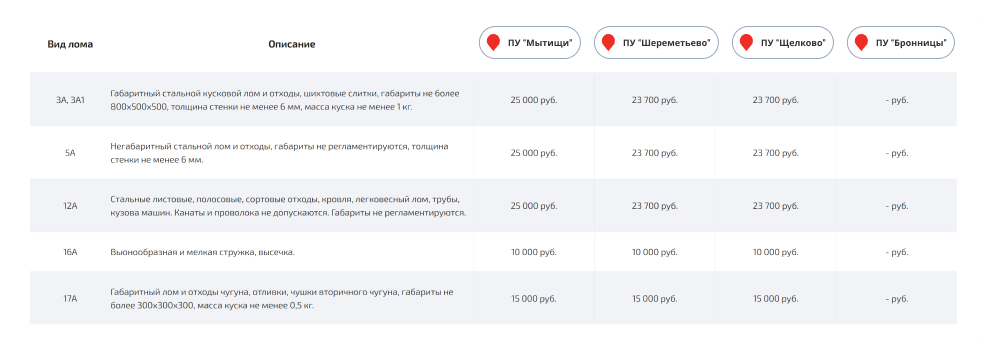Select the ПУ "Бронницы" location button

tap(901, 43)
